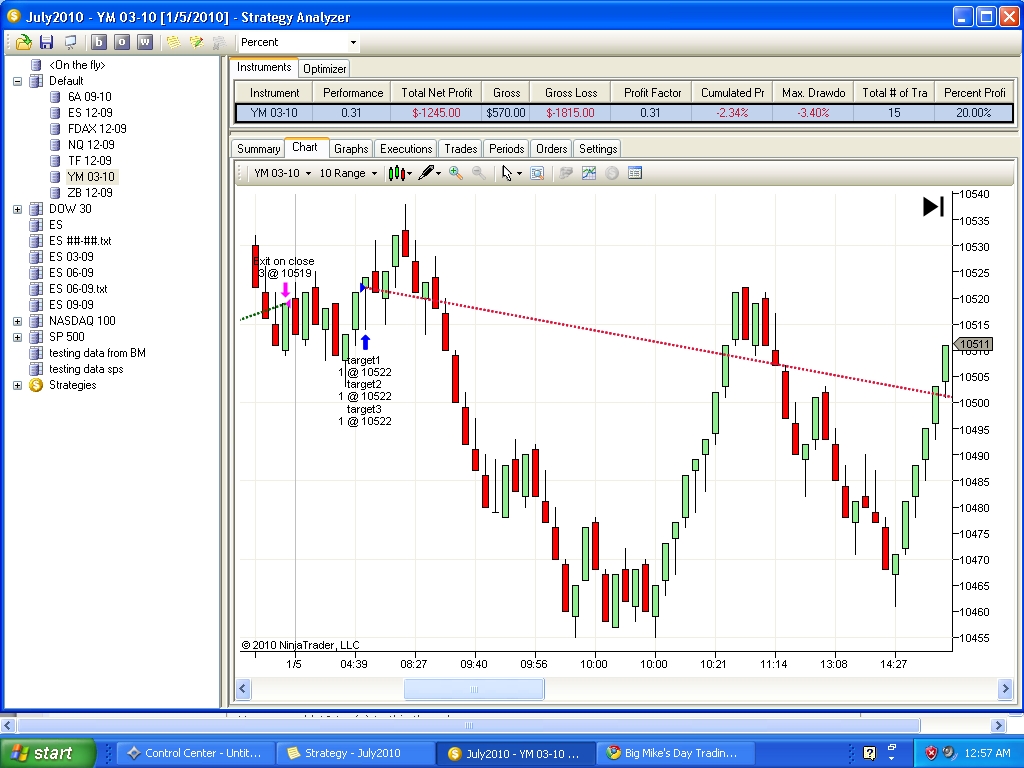Click the 'b' backtest button
1024x768 pixels.
coord(99,42)
